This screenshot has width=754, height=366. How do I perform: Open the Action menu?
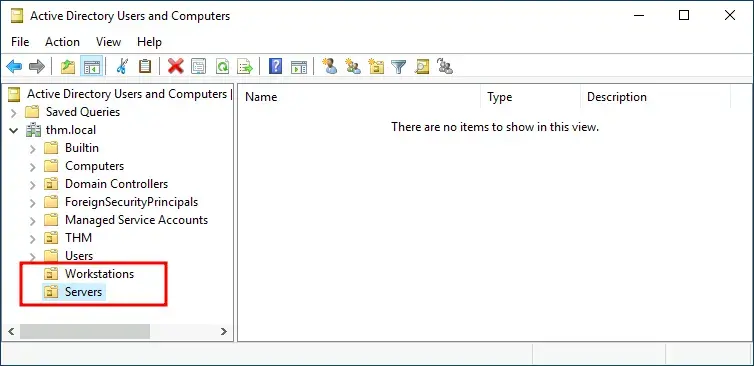point(63,42)
